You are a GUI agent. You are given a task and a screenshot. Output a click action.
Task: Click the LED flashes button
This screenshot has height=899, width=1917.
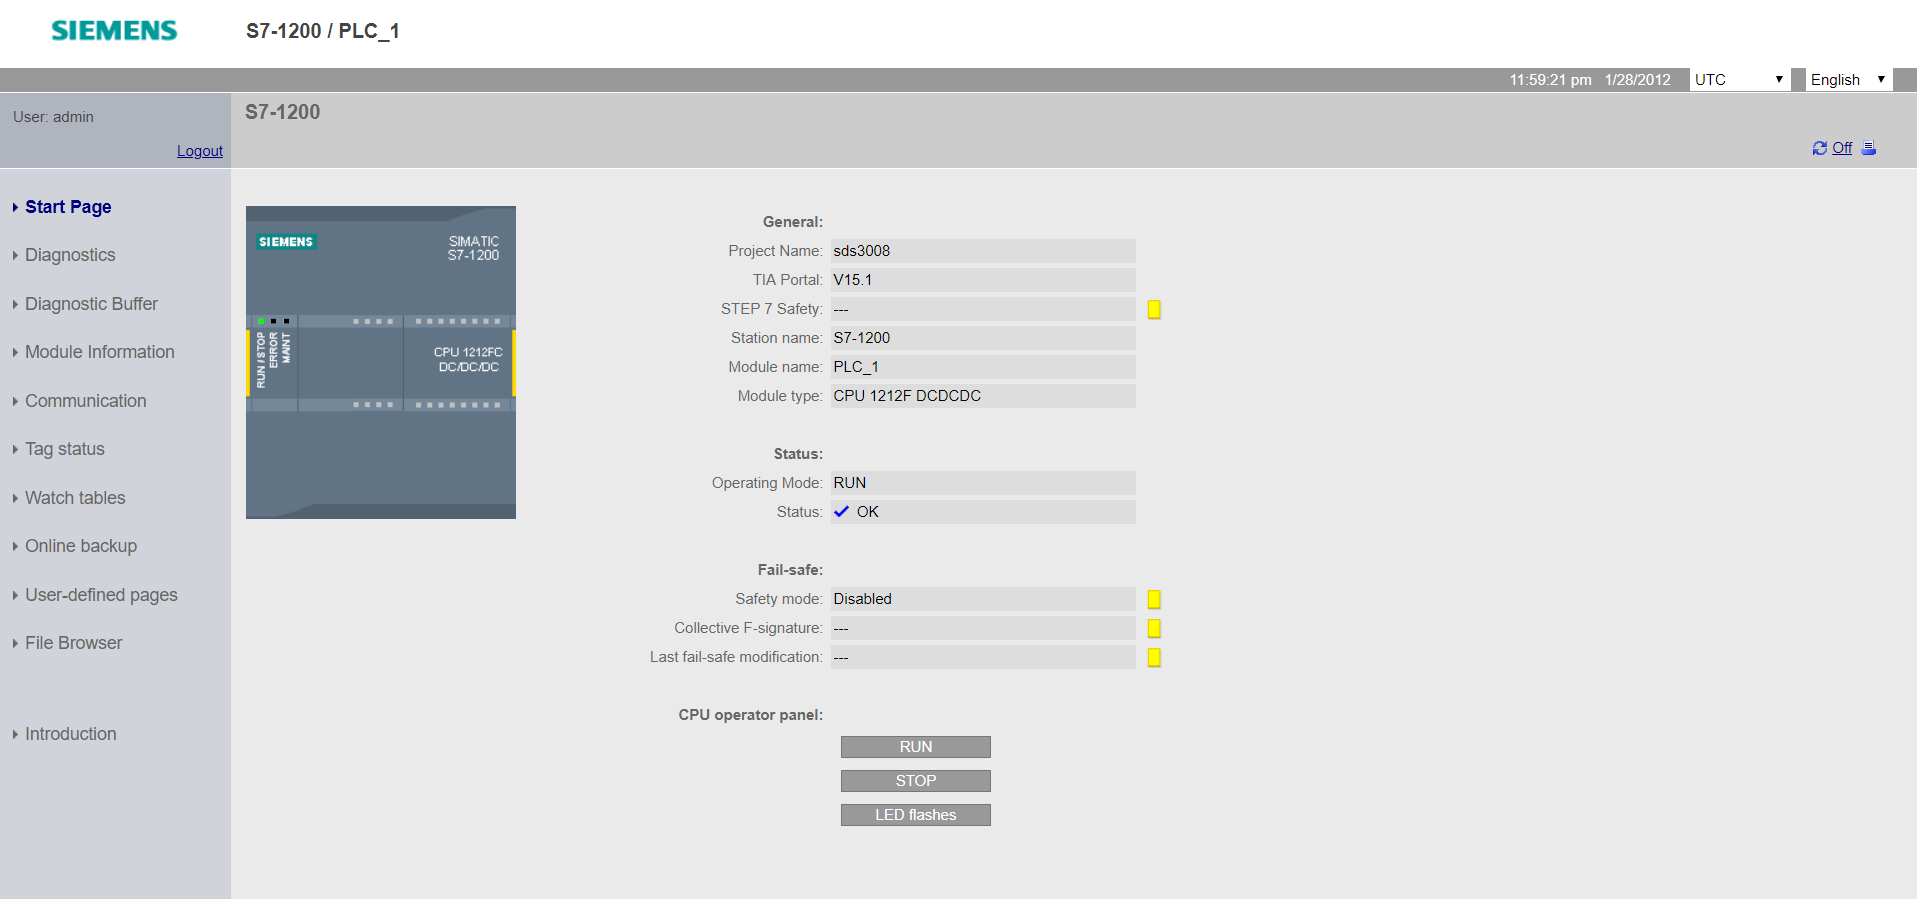coord(916,815)
